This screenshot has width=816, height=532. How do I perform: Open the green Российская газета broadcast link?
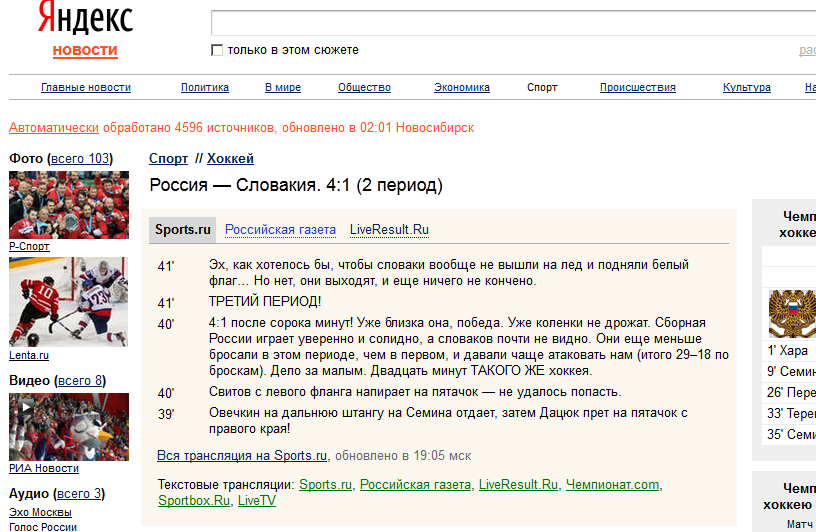click(415, 485)
